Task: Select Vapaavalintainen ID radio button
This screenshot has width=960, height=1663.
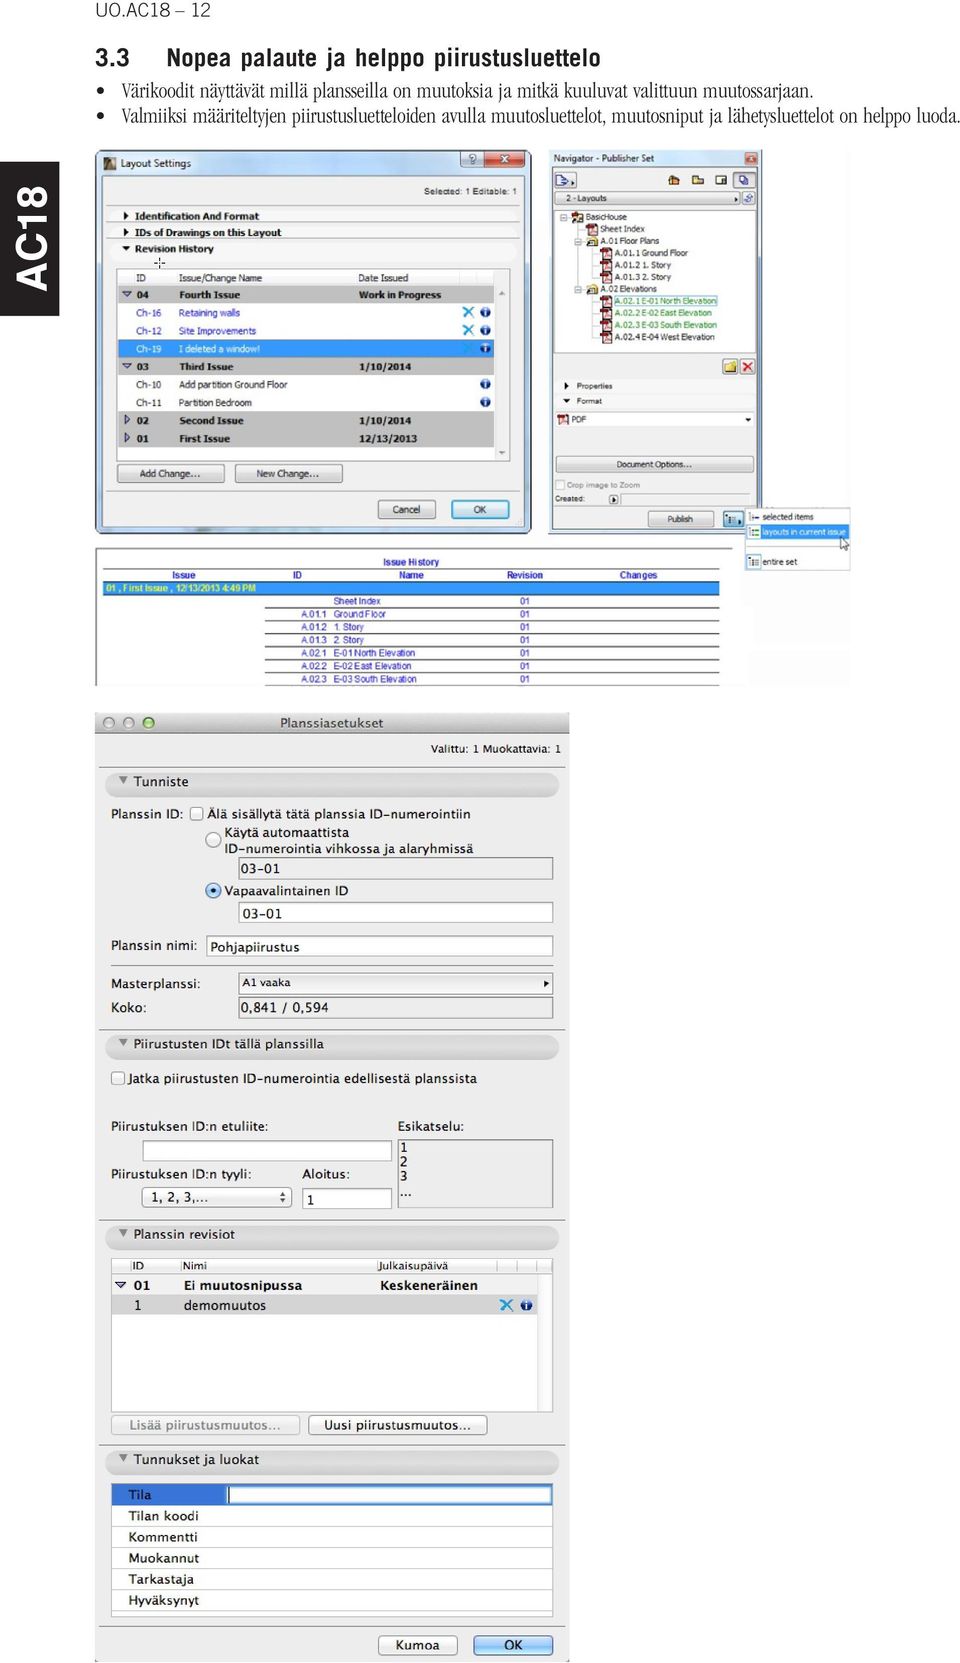Action: pyautogui.click(x=213, y=890)
